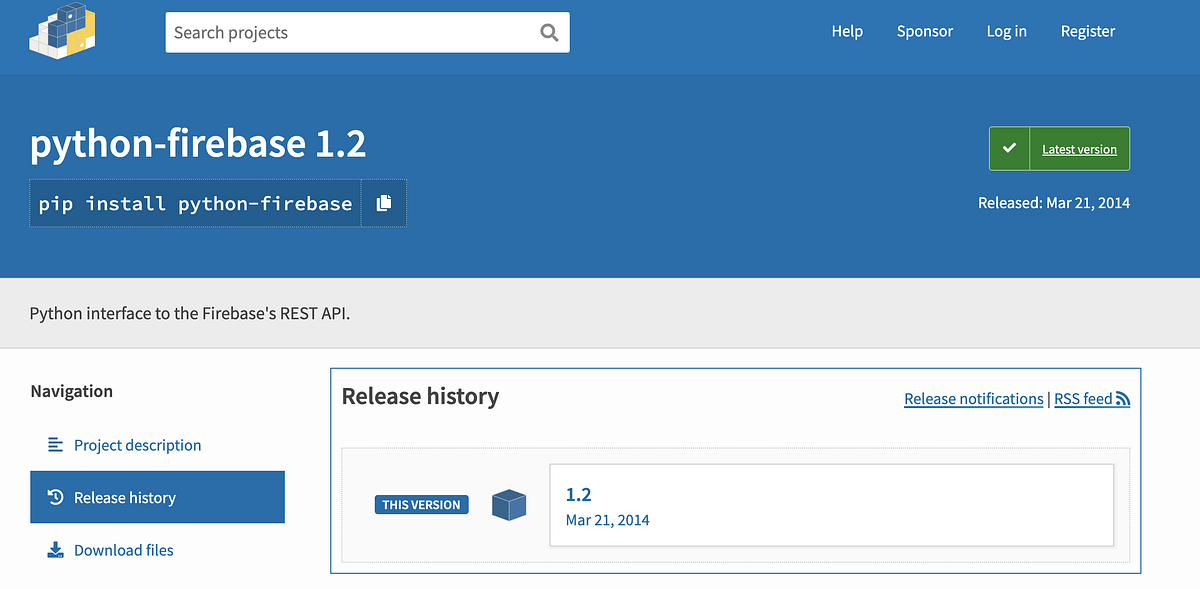Click the search magnifier icon
Screen dimensions: 1200x589
pyautogui.click(x=548, y=32)
